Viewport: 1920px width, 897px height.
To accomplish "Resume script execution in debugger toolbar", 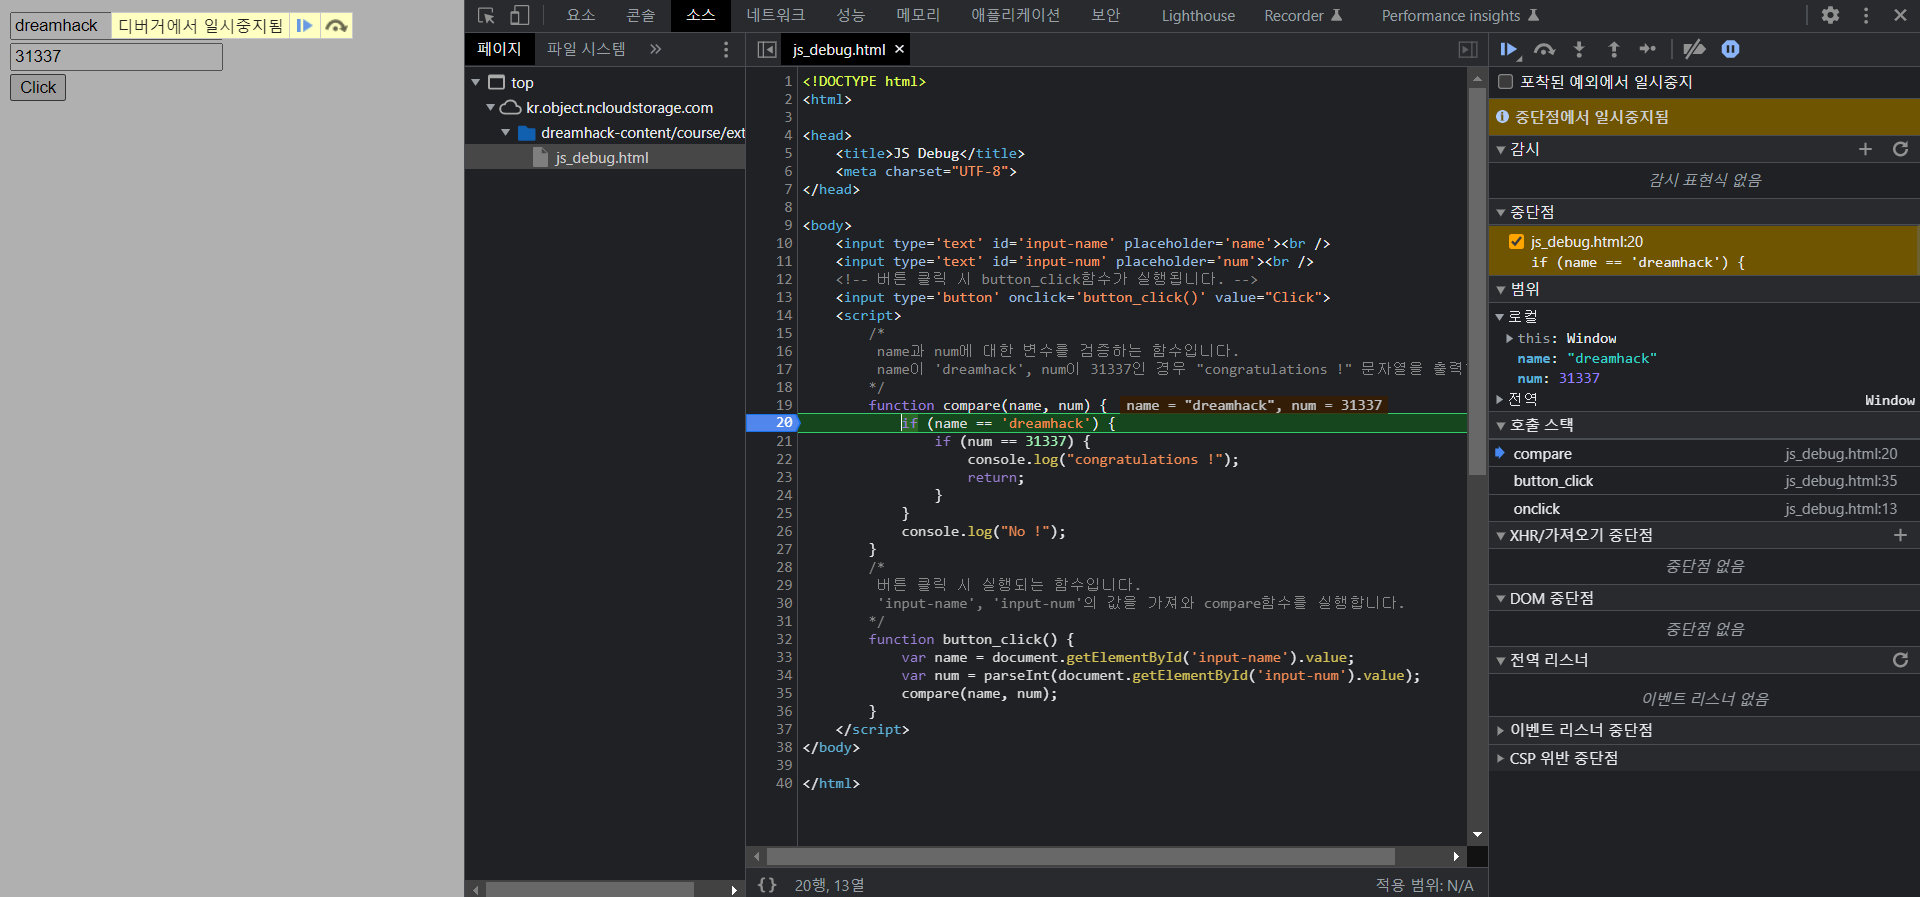I will tap(1509, 49).
